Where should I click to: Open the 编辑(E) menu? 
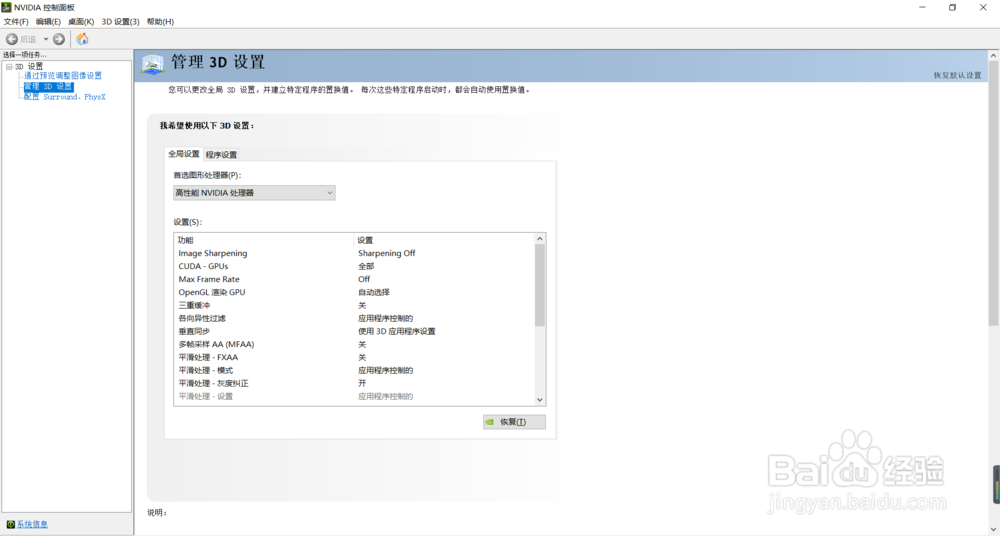click(48, 22)
